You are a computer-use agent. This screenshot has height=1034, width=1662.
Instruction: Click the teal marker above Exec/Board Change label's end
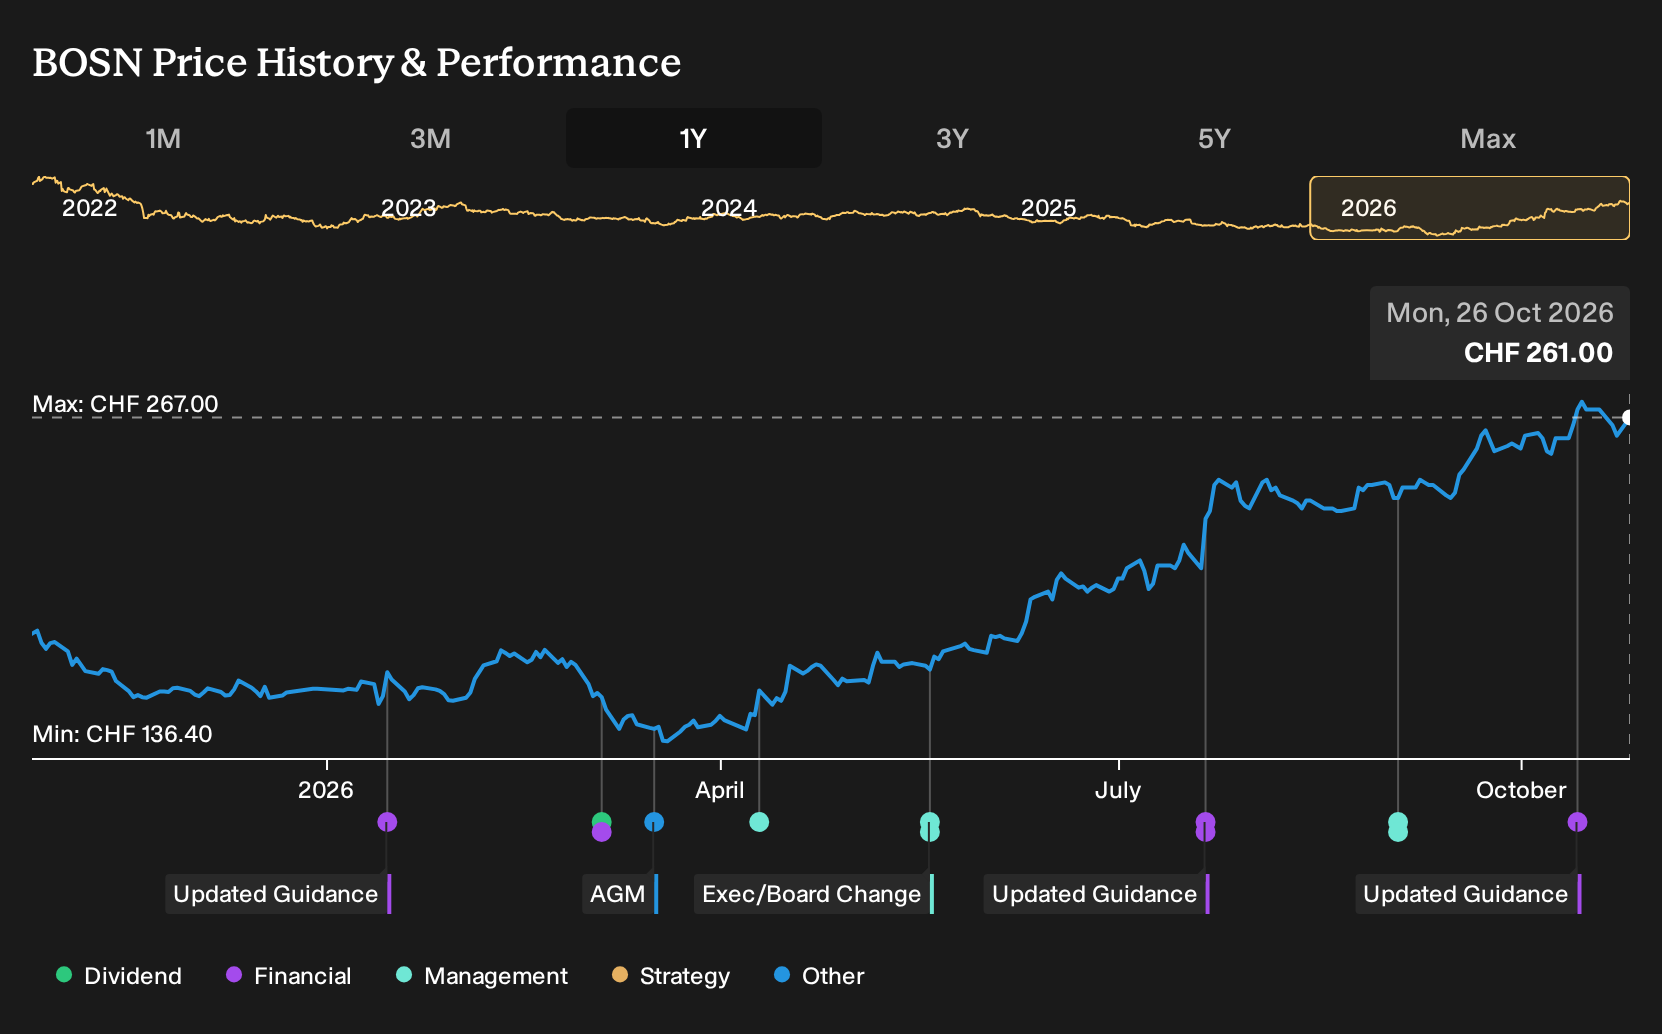click(930, 822)
